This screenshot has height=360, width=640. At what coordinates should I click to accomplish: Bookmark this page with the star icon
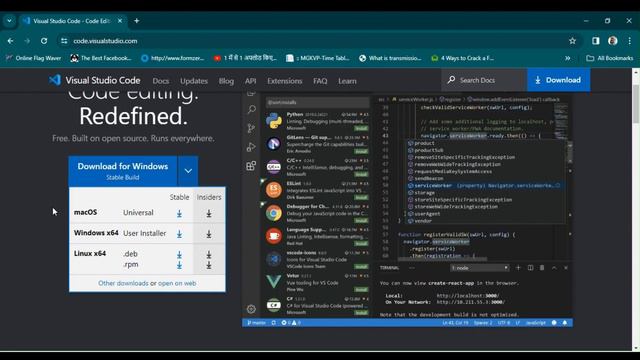[572, 41]
